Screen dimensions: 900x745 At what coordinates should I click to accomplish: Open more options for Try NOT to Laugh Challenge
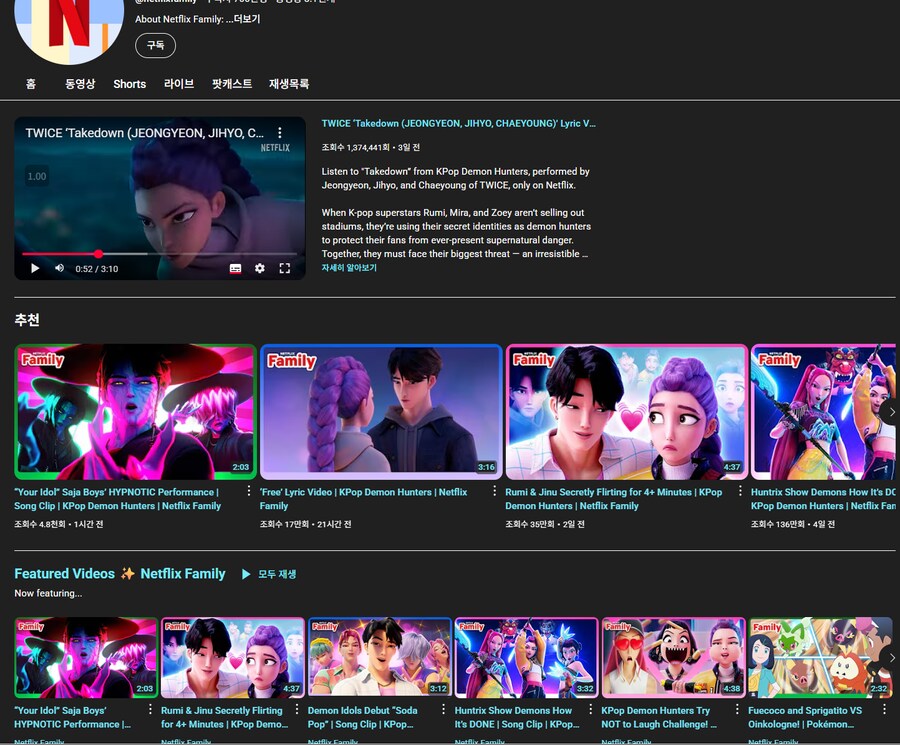tap(737, 710)
